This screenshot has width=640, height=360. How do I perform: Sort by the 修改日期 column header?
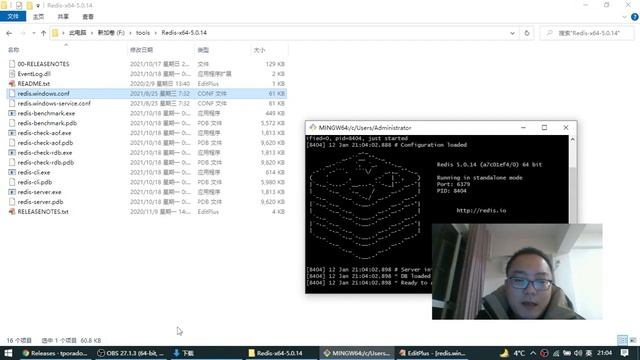141,50
